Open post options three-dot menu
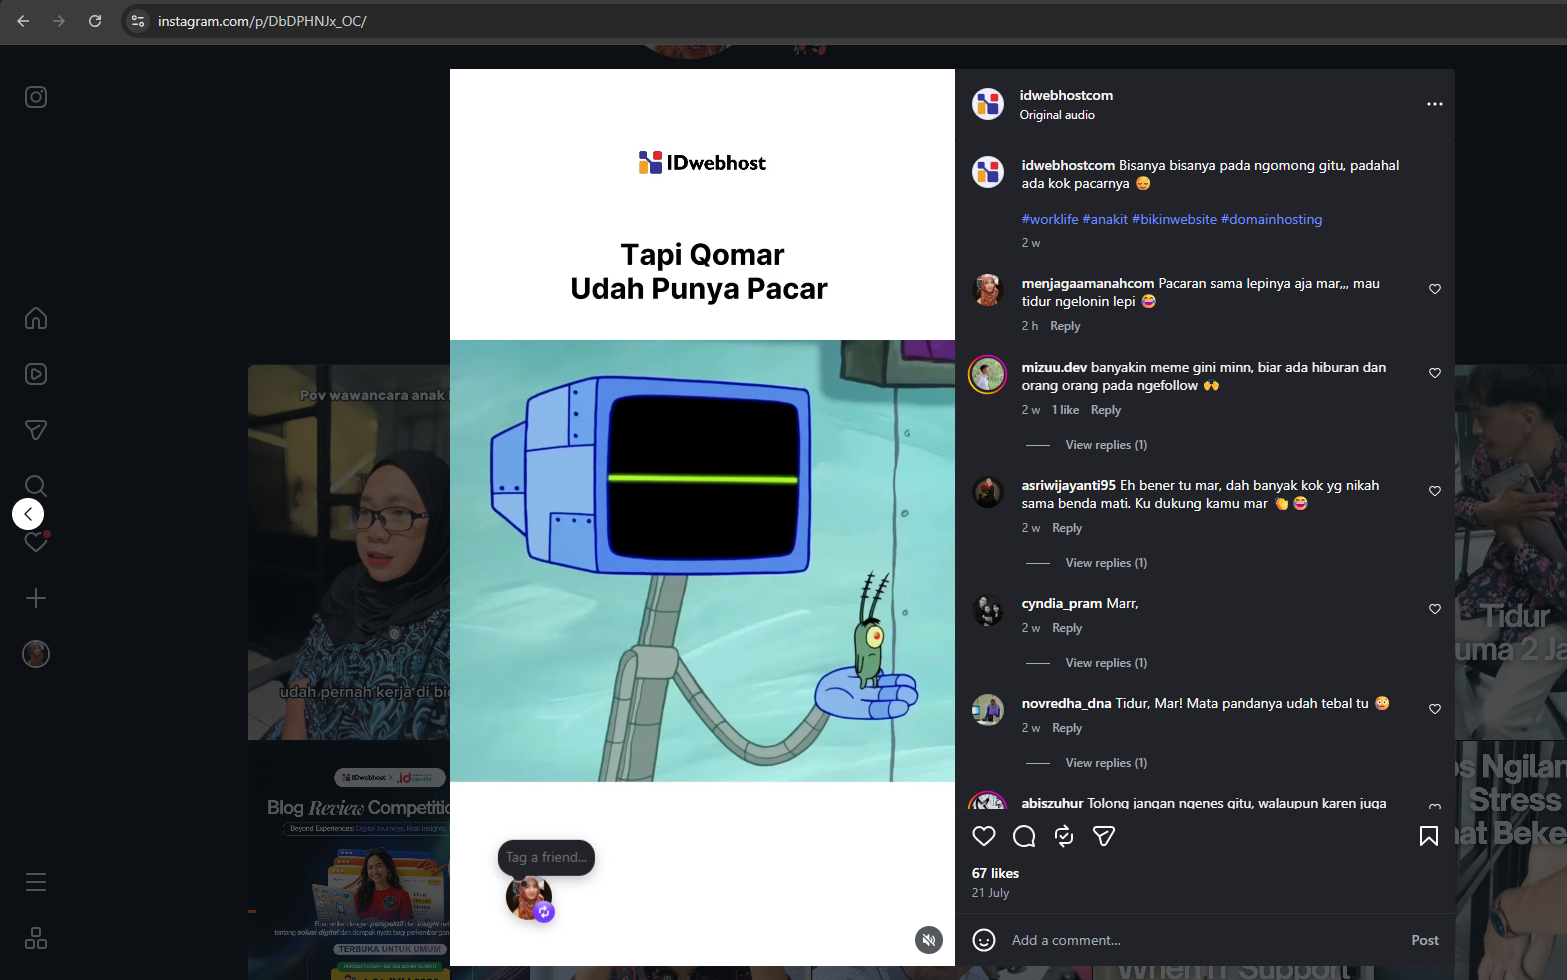 click(x=1435, y=104)
